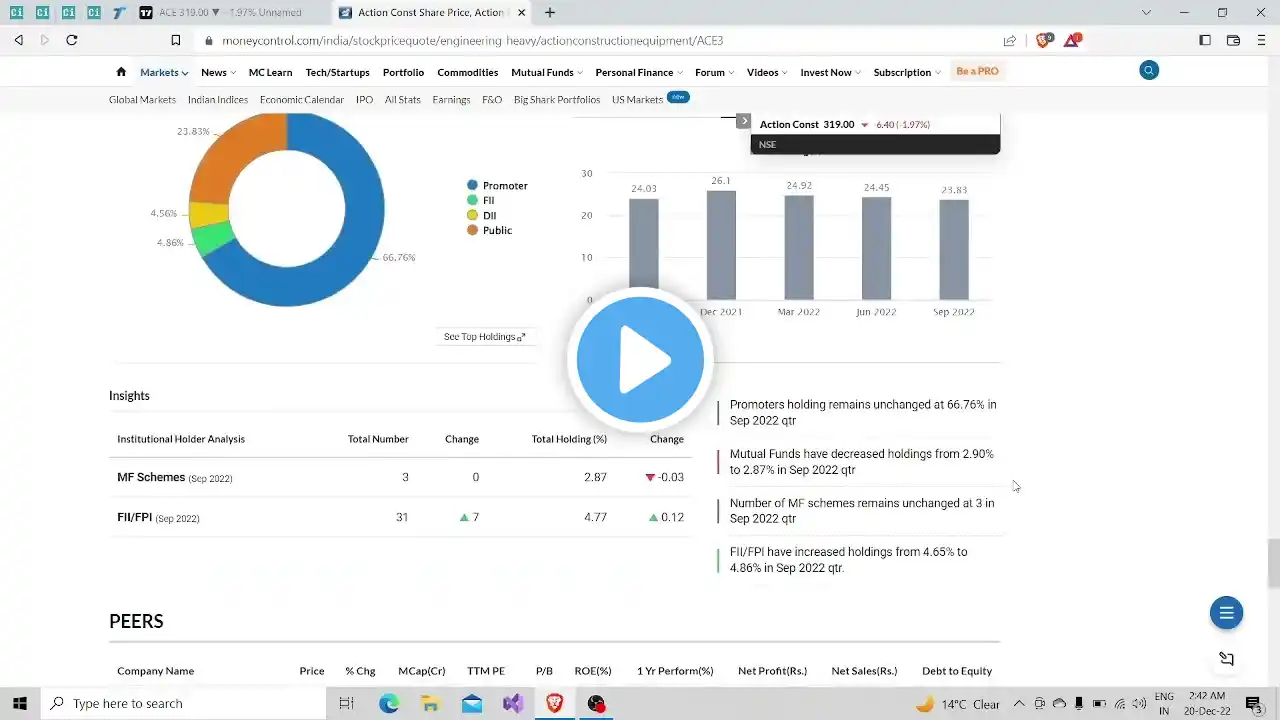Open the browser sidebar panel icon

click(1205, 40)
